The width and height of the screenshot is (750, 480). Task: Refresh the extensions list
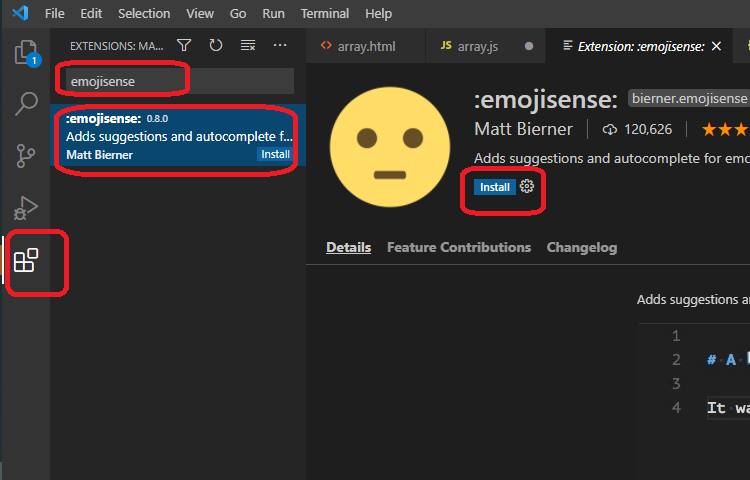point(216,45)
